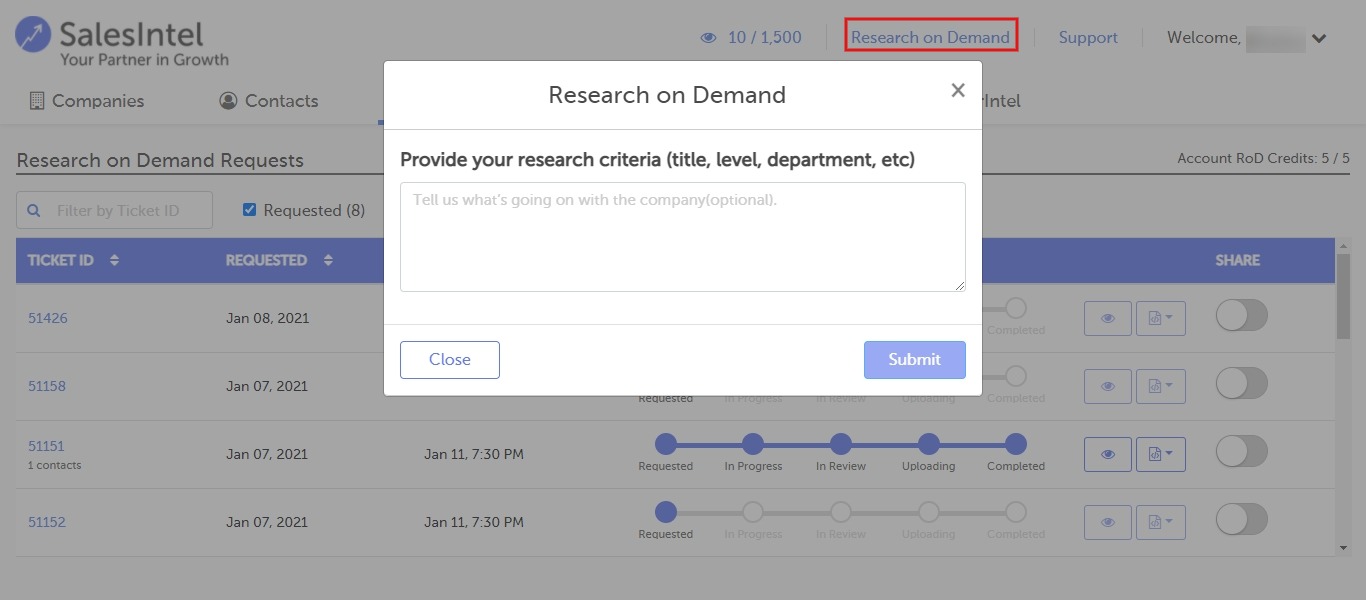Click "Jan 11, 7:30 PM" in ticket 51151 row
Screen dimensions: 1366x600
(x=474, y=454)
